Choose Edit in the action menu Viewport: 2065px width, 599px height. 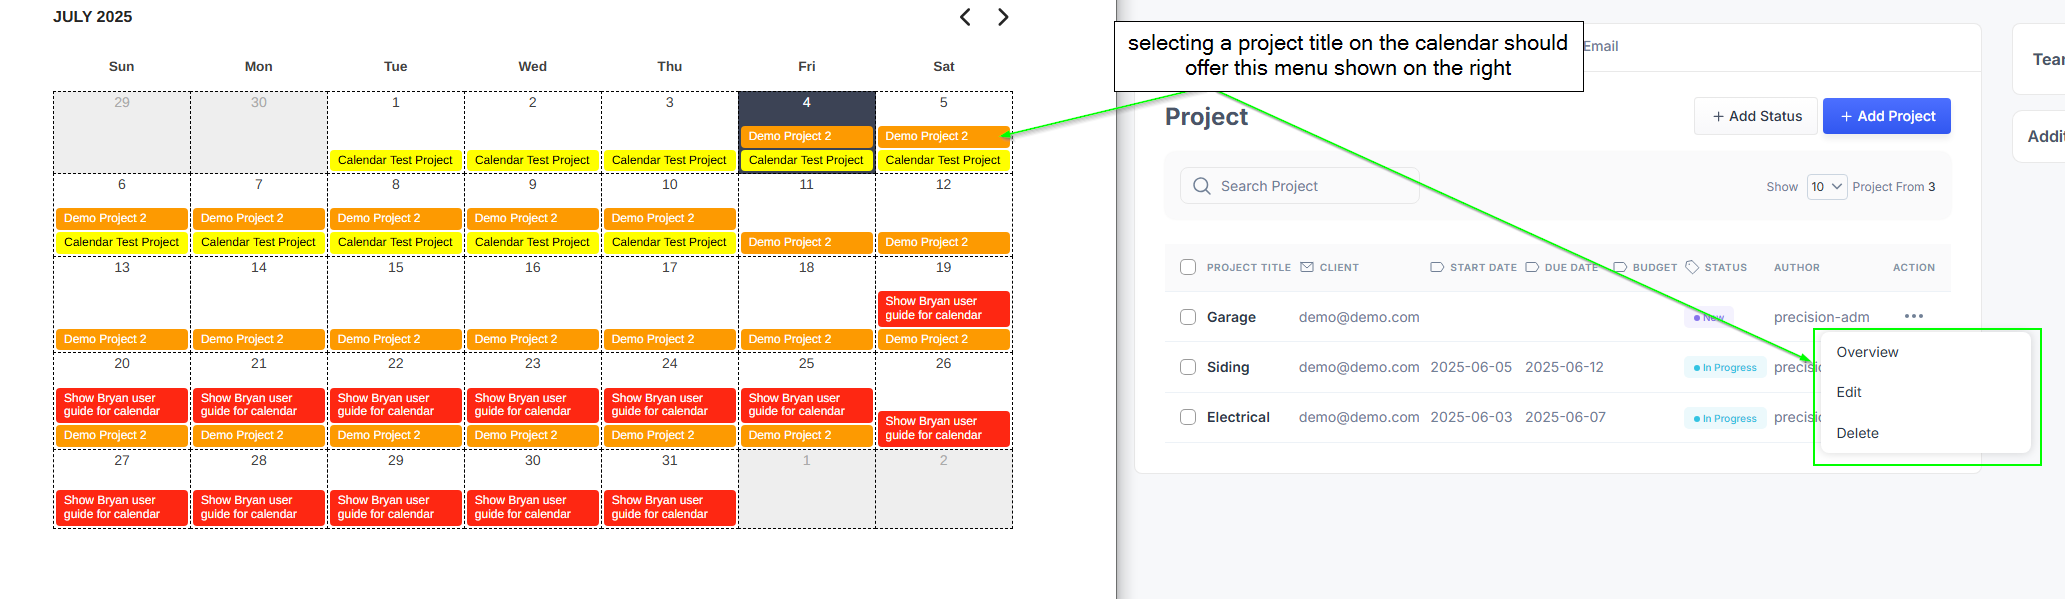coord(1849,392)
